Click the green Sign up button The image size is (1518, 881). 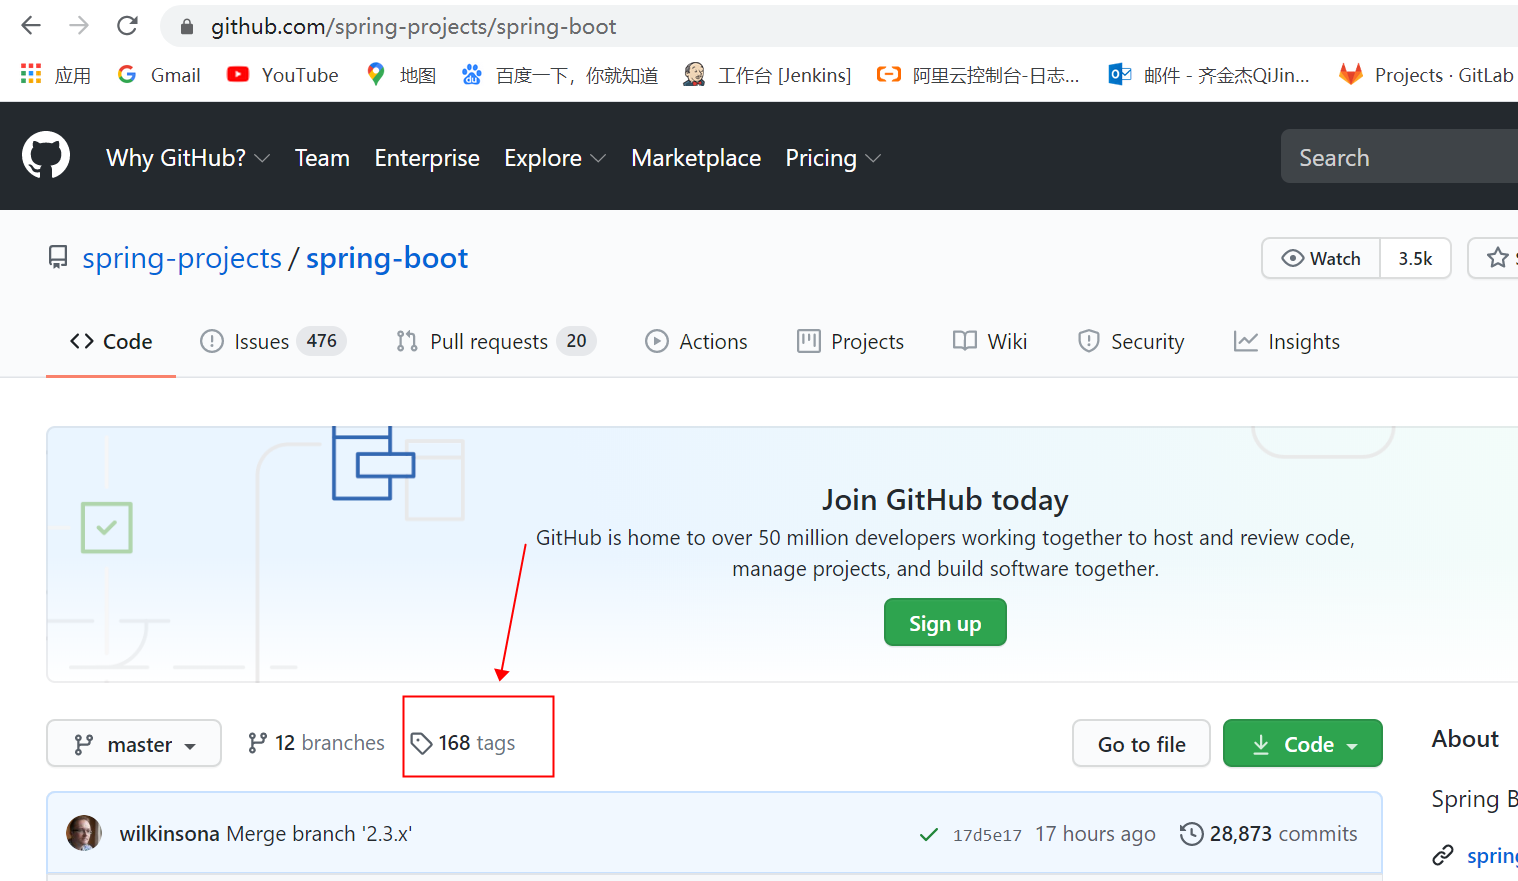pos(945,622)
